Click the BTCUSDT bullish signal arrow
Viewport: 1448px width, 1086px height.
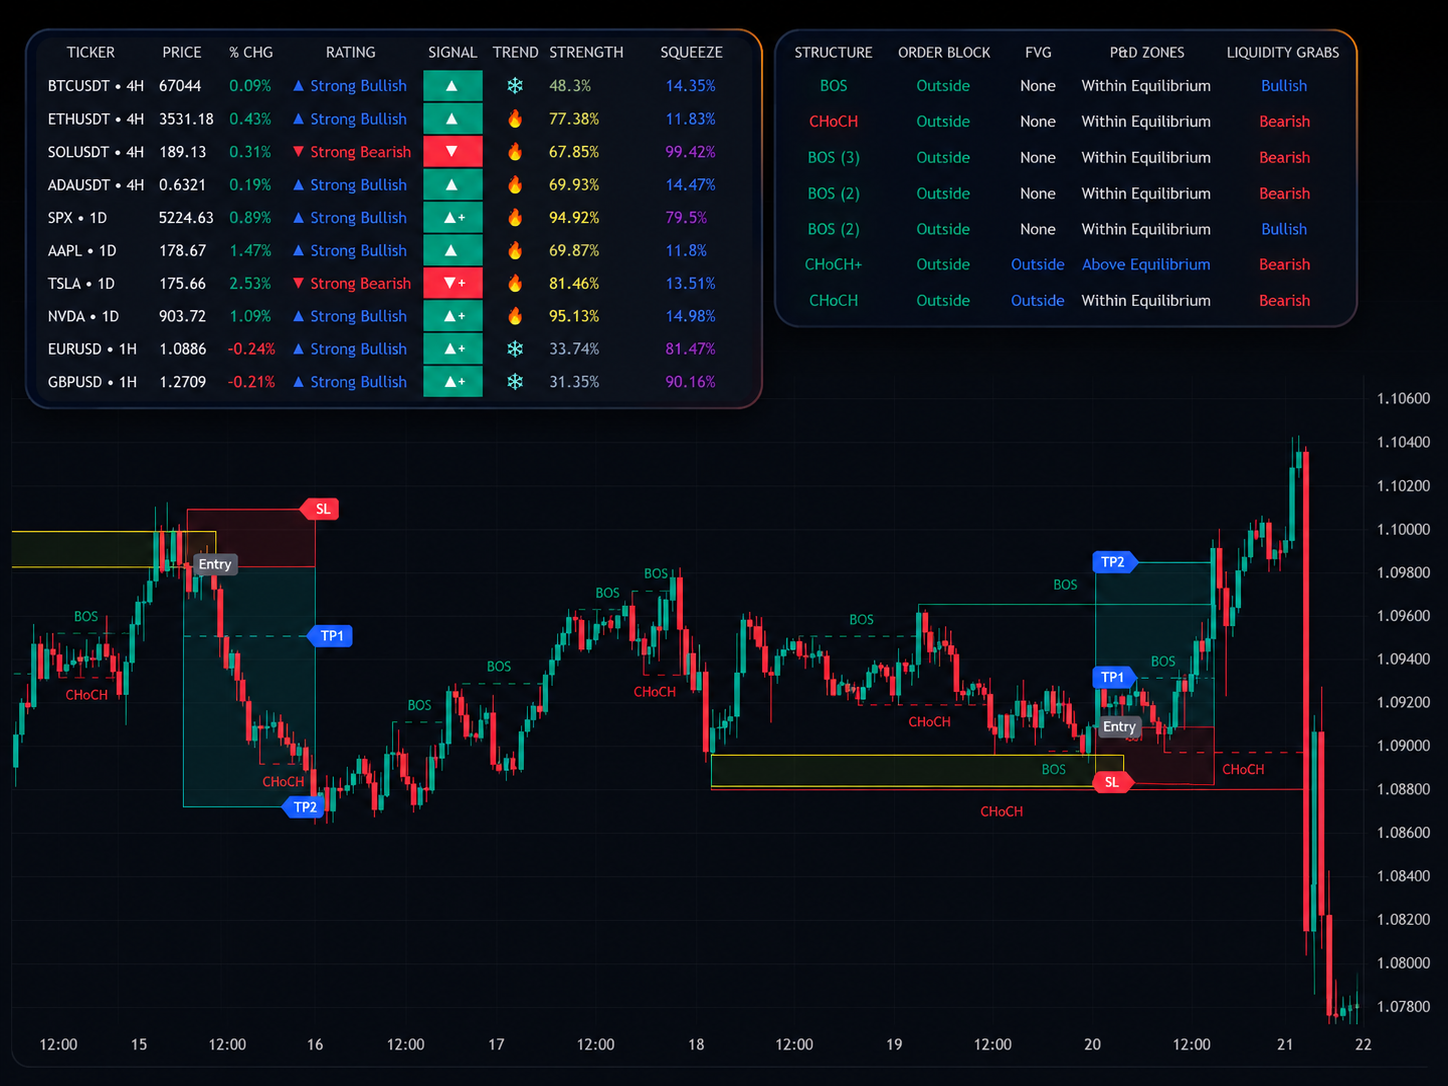[x=452, y=86]
